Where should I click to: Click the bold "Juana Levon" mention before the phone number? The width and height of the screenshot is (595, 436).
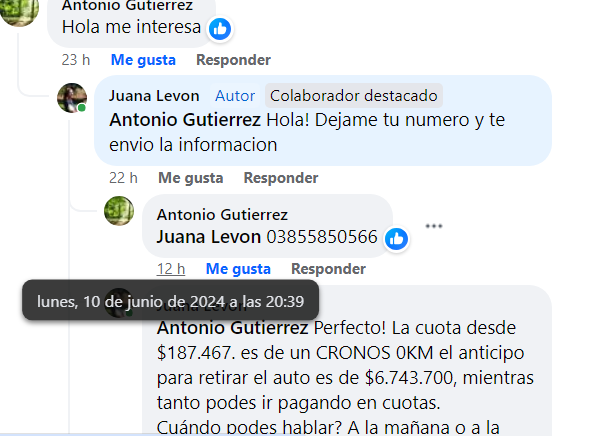209,237
